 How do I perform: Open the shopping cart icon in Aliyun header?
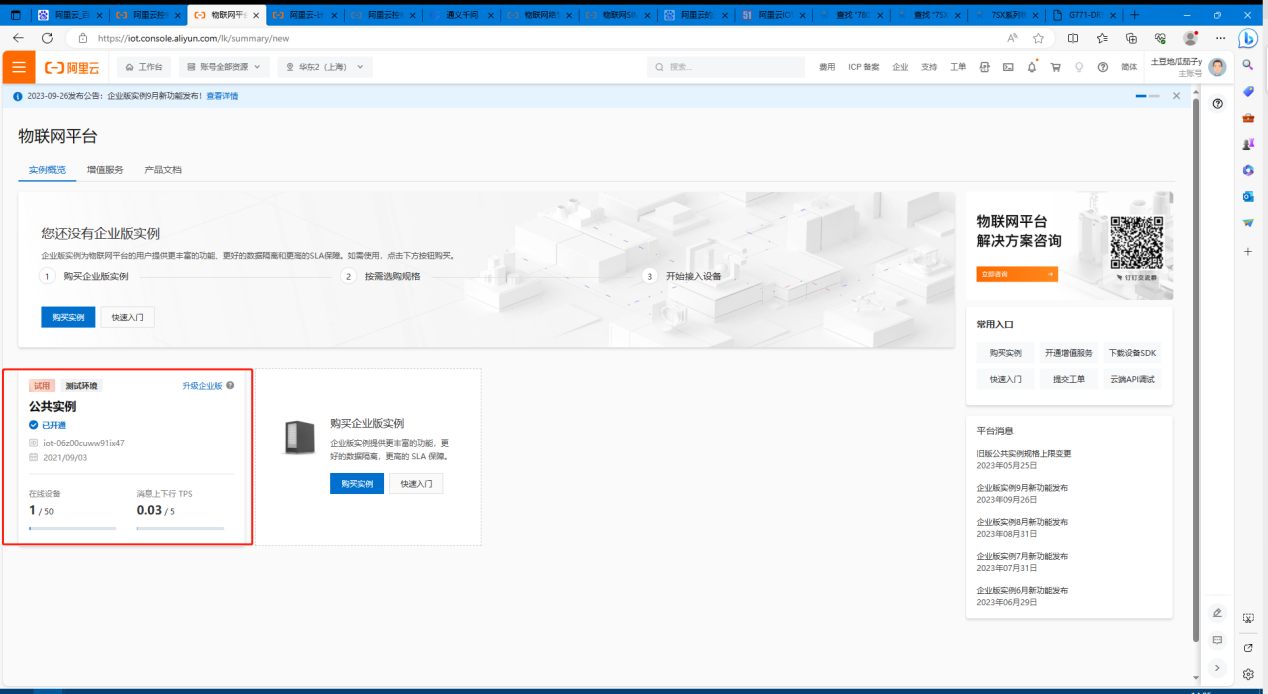(1055, 67)
